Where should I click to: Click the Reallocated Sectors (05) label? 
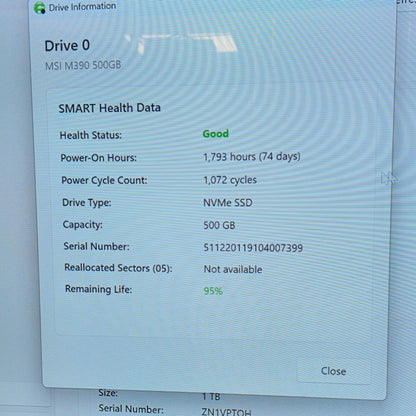118,268
